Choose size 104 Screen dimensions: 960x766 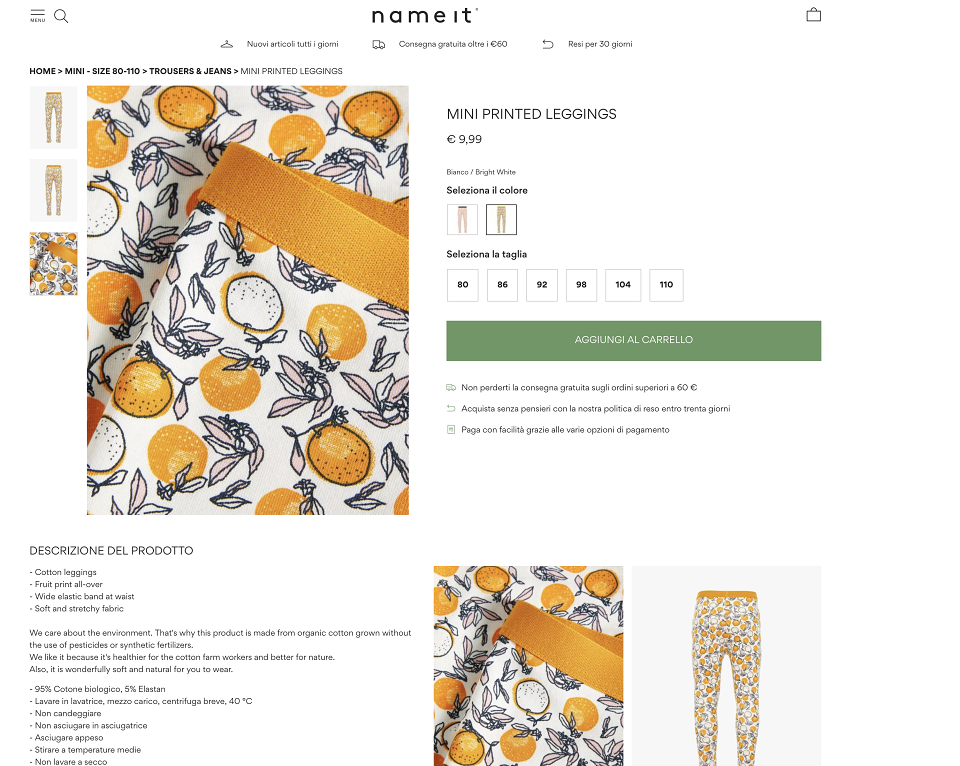(623, 285)
